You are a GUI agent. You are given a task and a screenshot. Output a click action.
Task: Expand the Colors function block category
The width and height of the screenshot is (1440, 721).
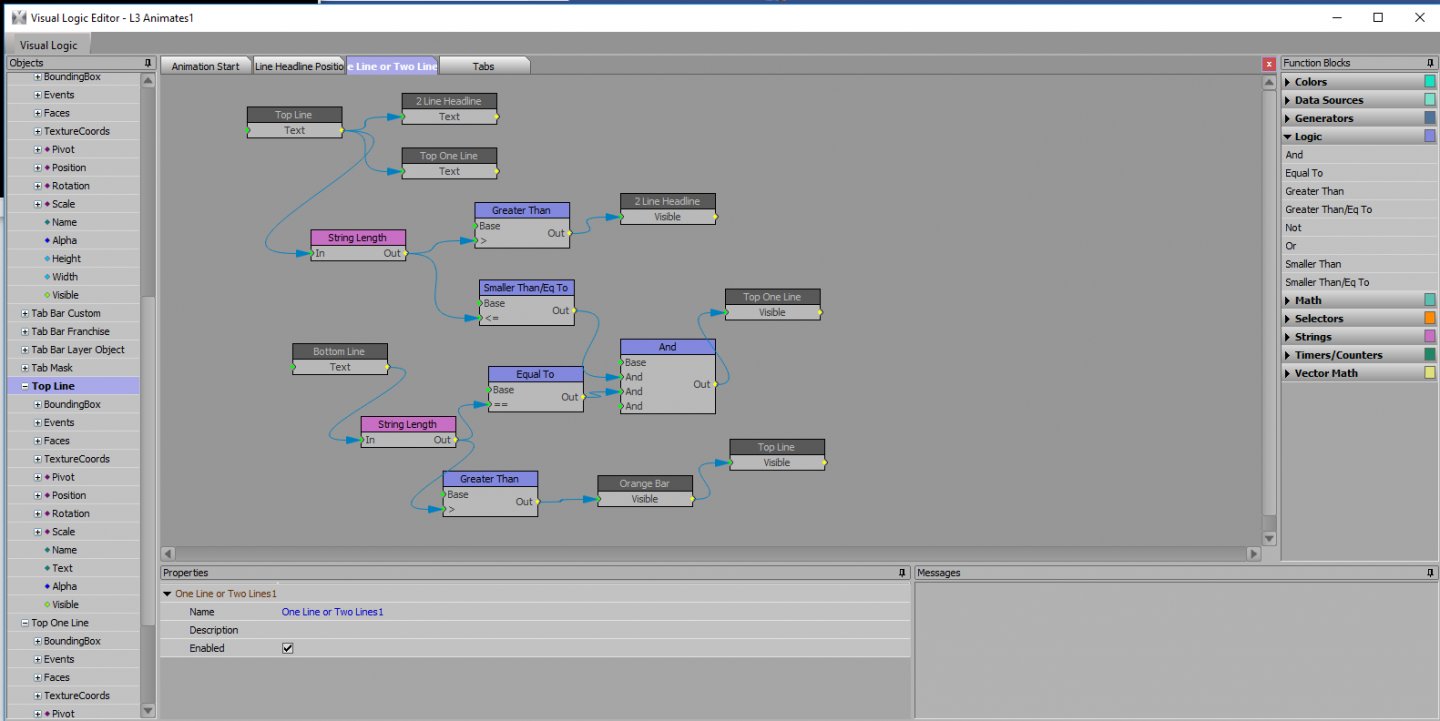[1288, 82]
